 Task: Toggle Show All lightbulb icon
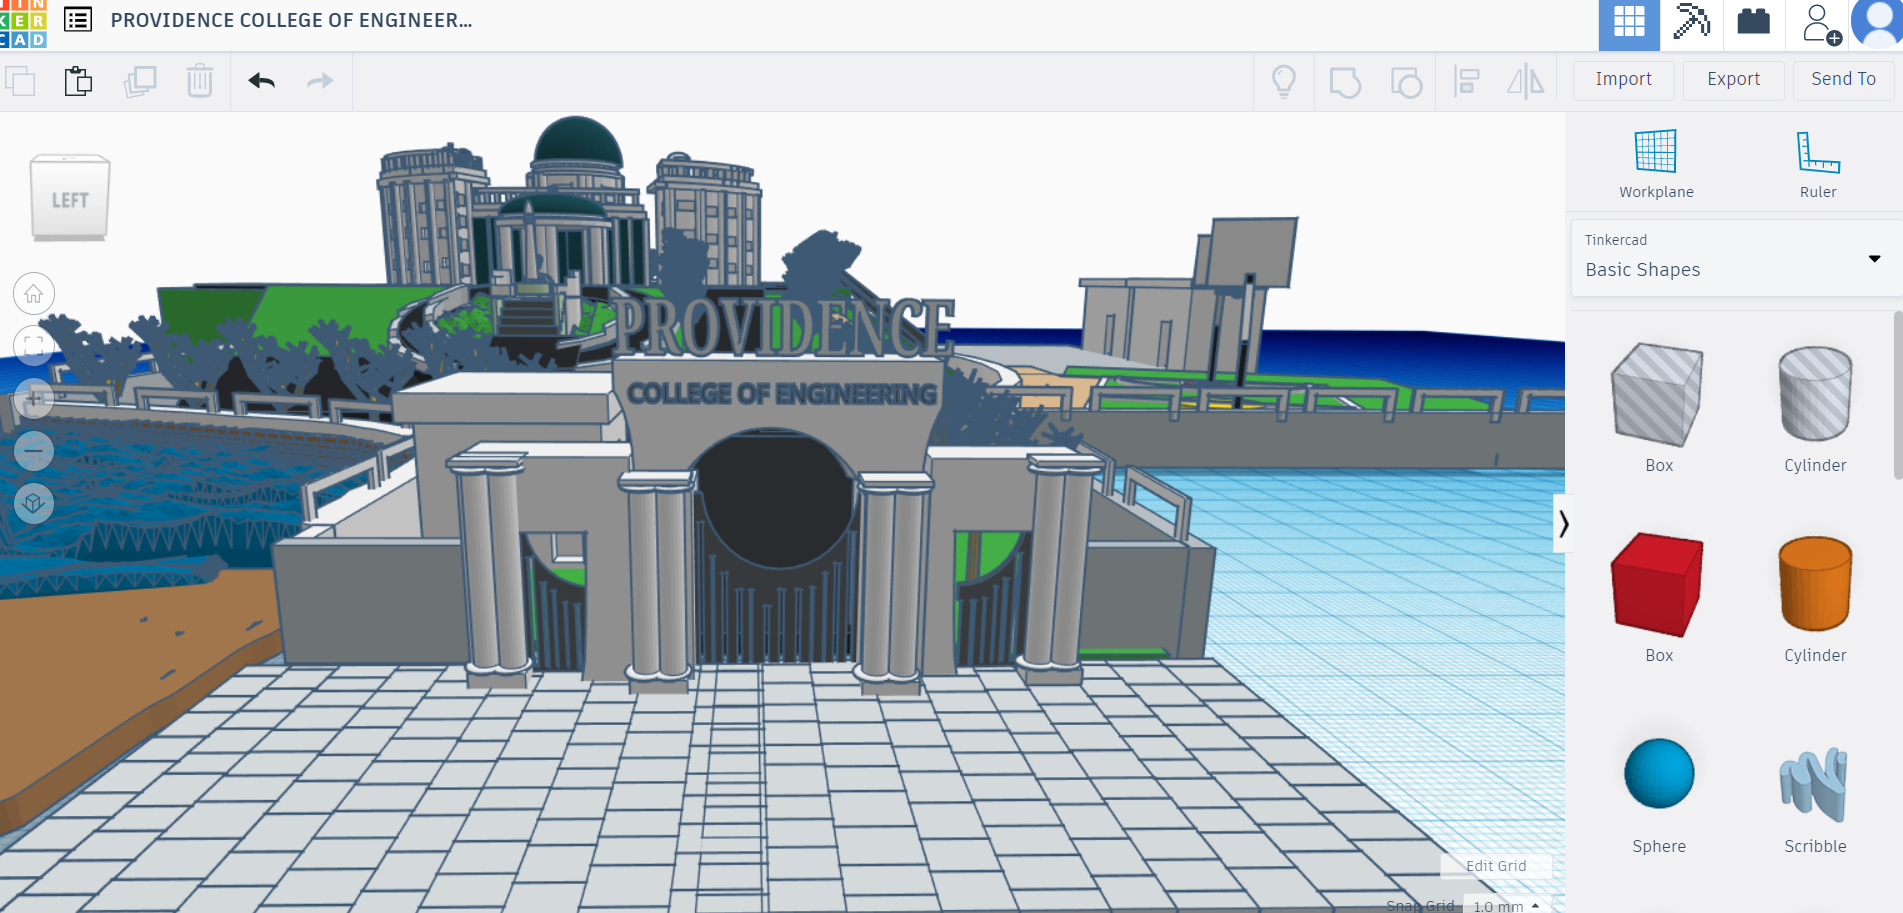(1284, 81)
